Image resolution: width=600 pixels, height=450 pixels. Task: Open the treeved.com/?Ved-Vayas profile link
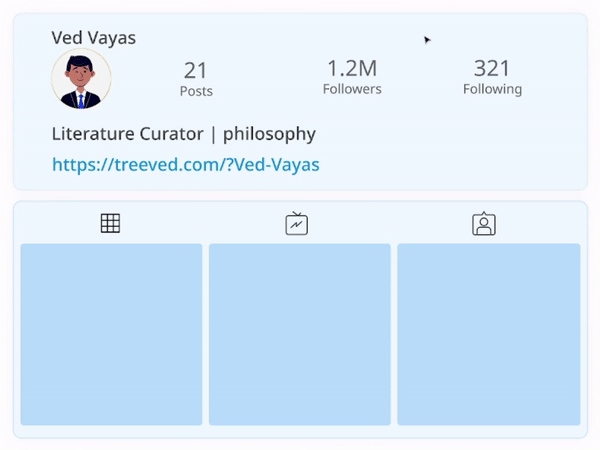(x=186, y=165)
